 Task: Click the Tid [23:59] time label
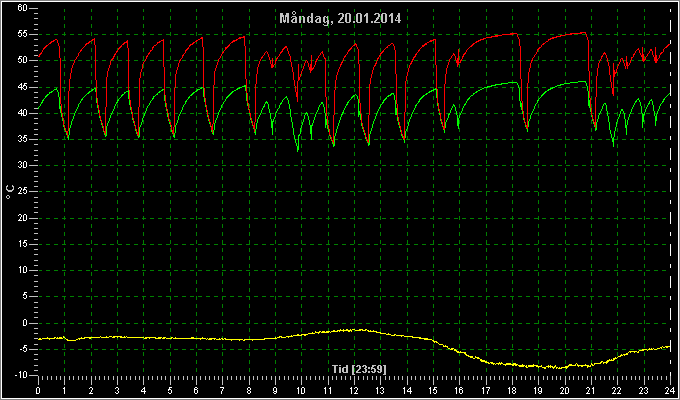coord(359,369)
